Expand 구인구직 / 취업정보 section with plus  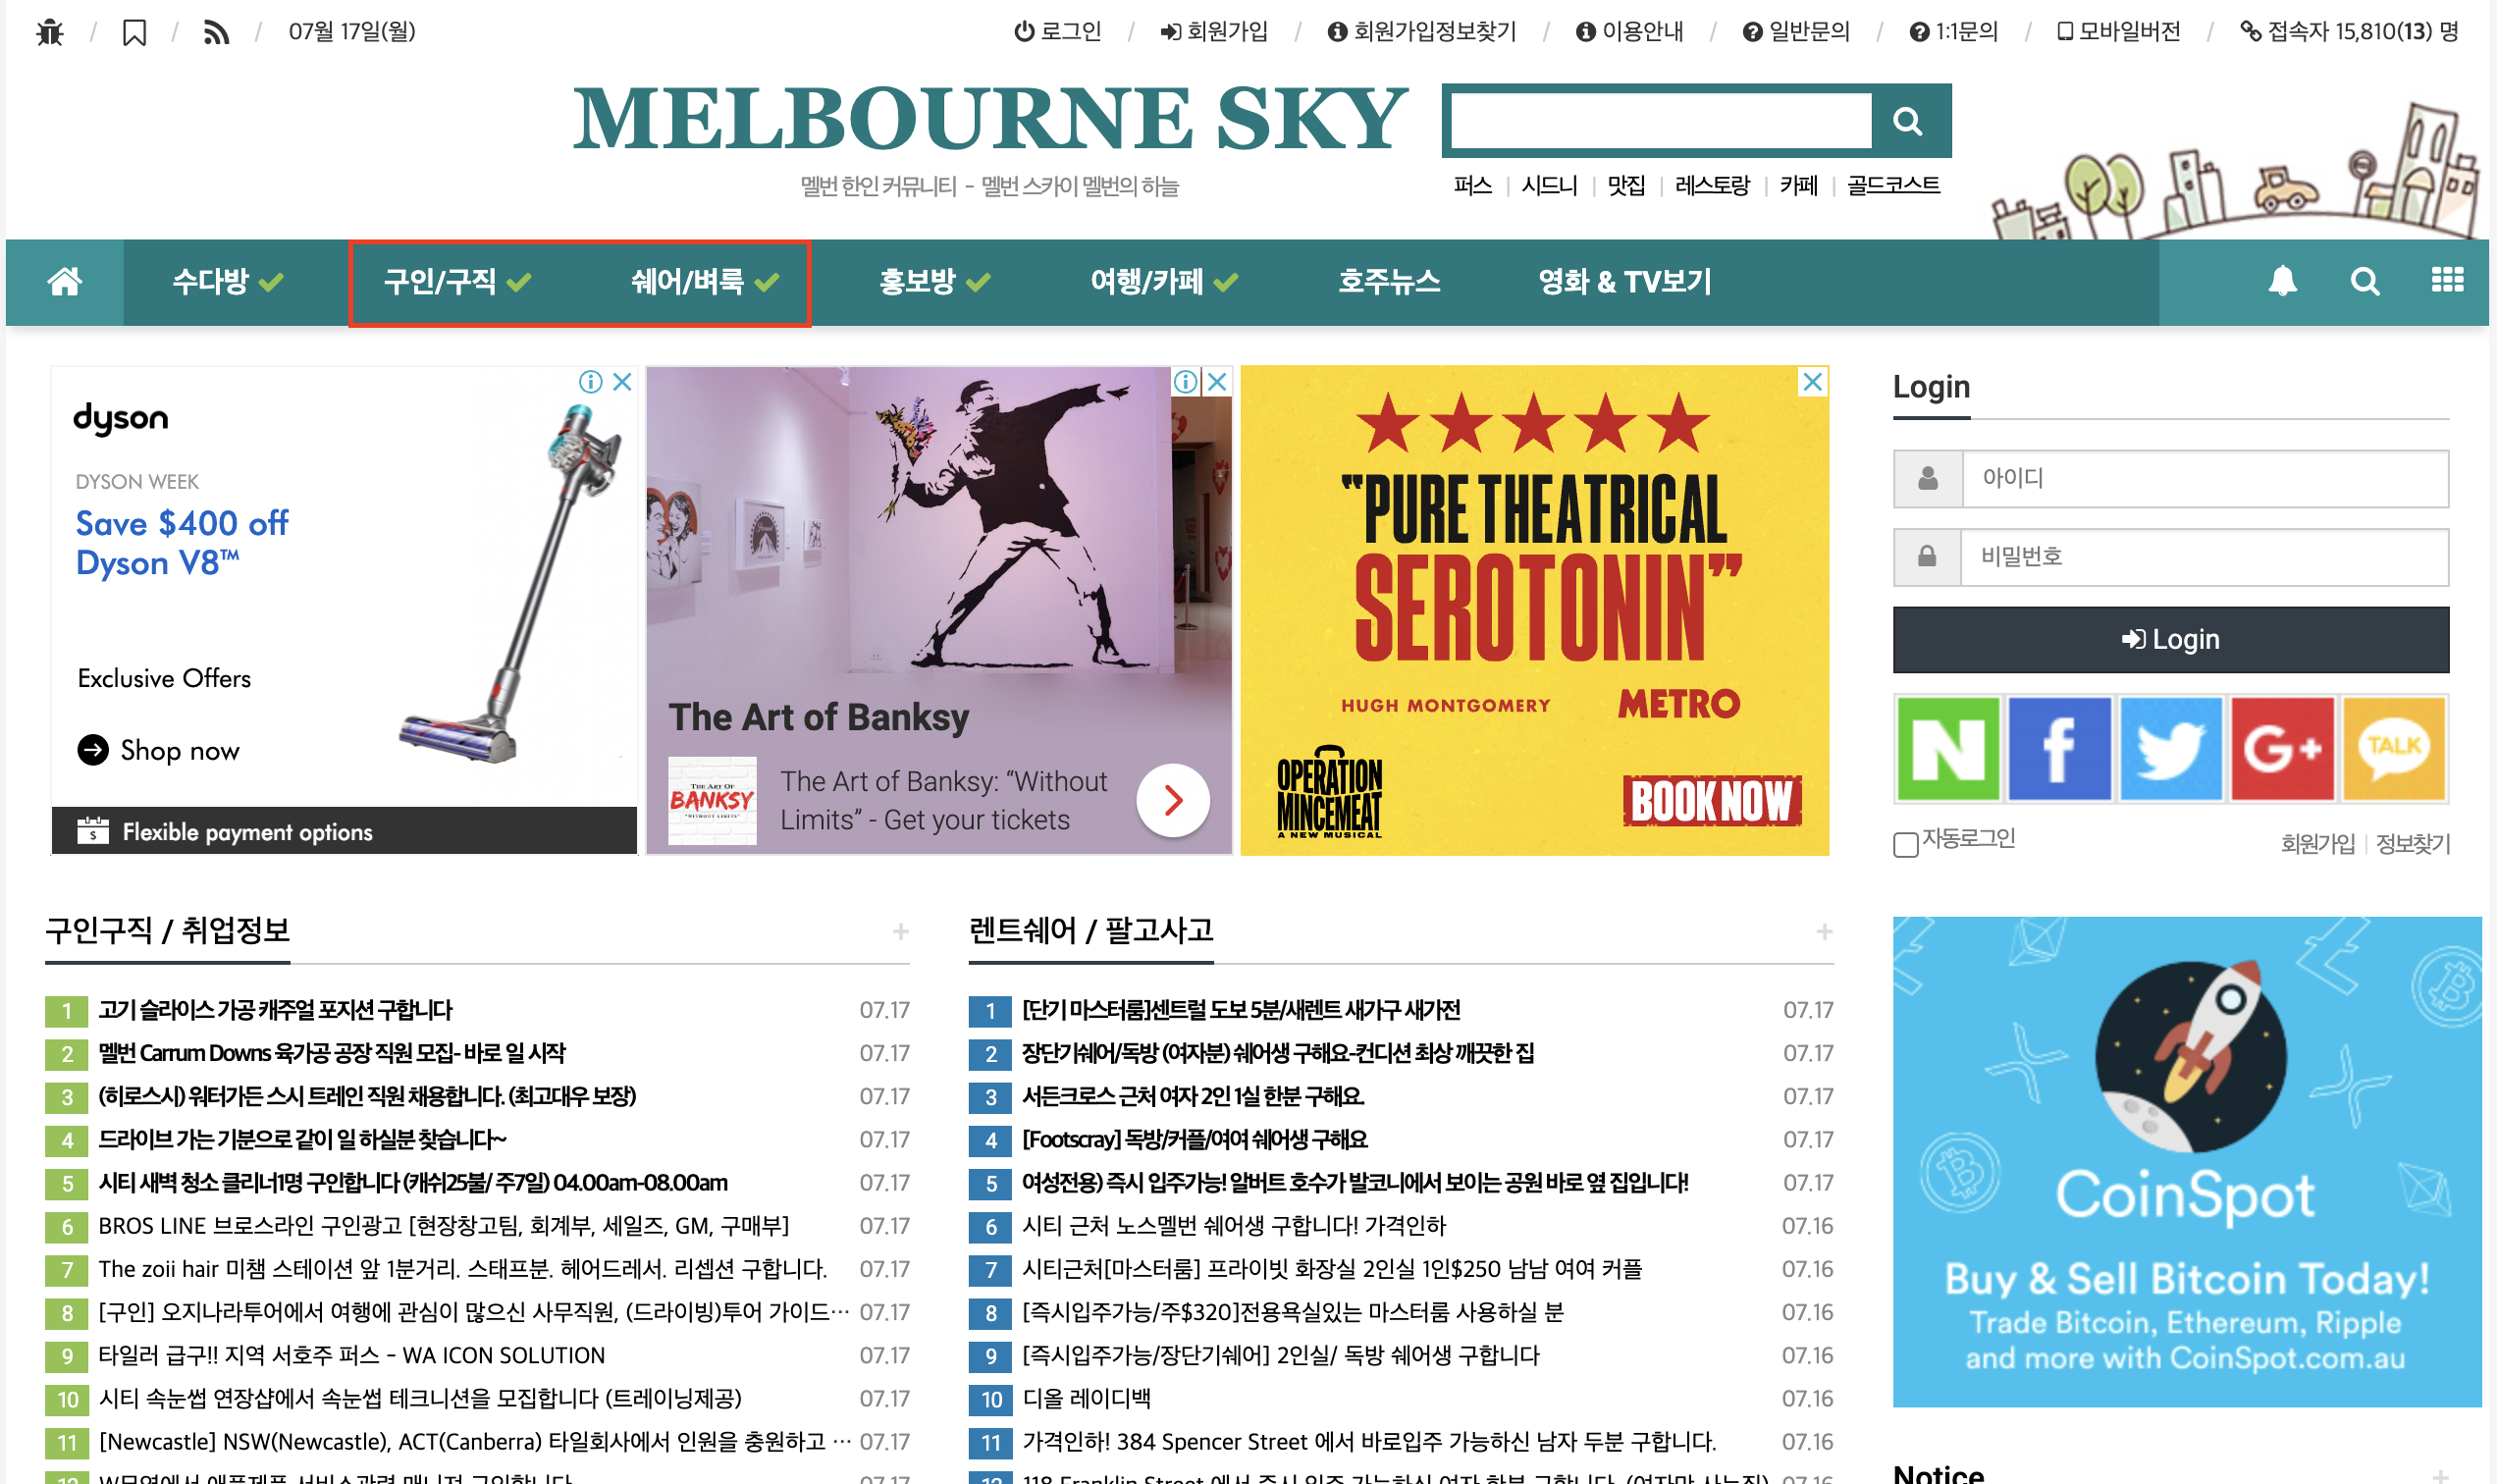pos(901,932)
